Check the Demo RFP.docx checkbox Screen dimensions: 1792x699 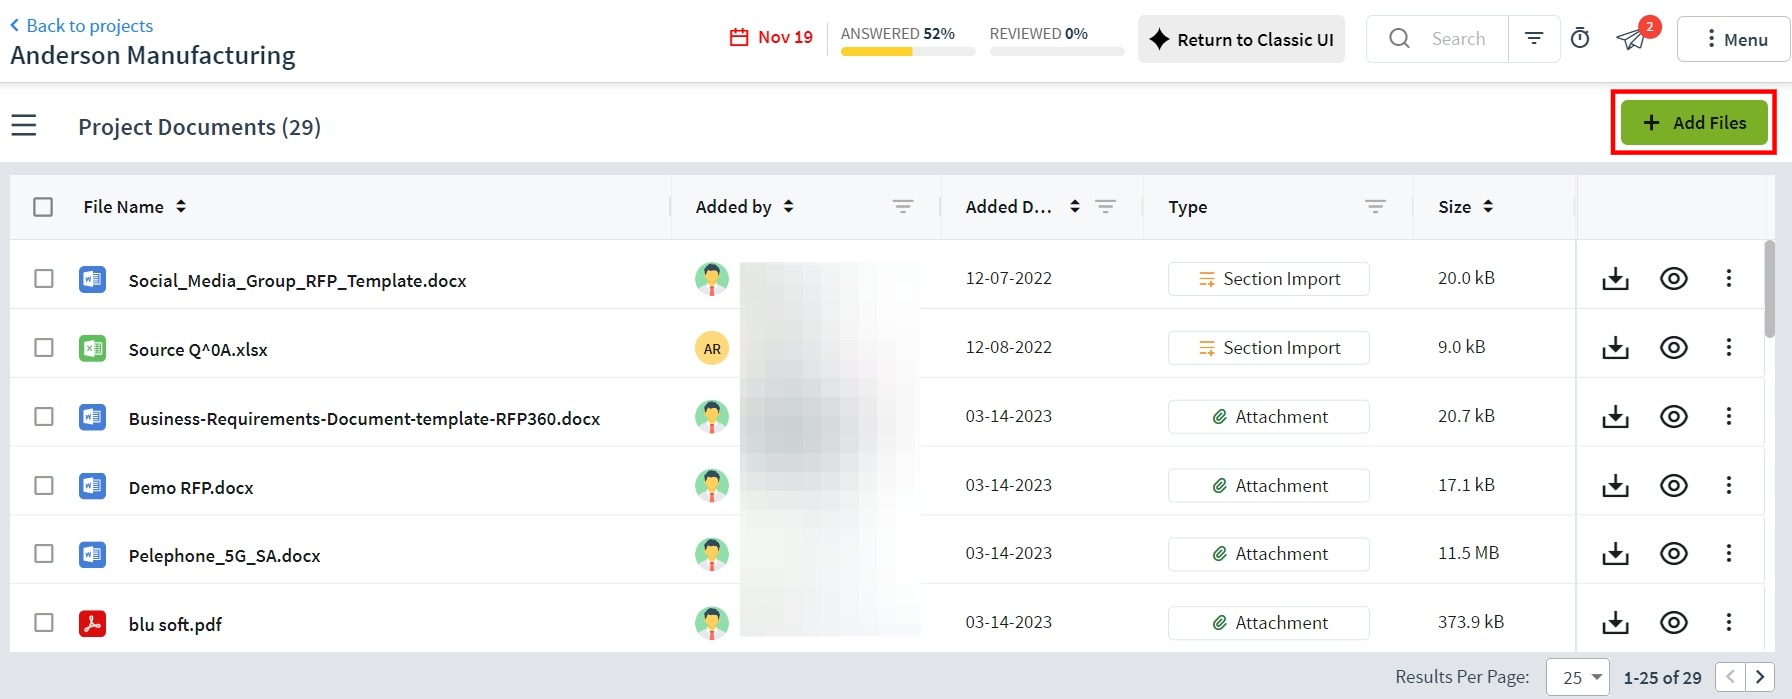tap(43, 486)
